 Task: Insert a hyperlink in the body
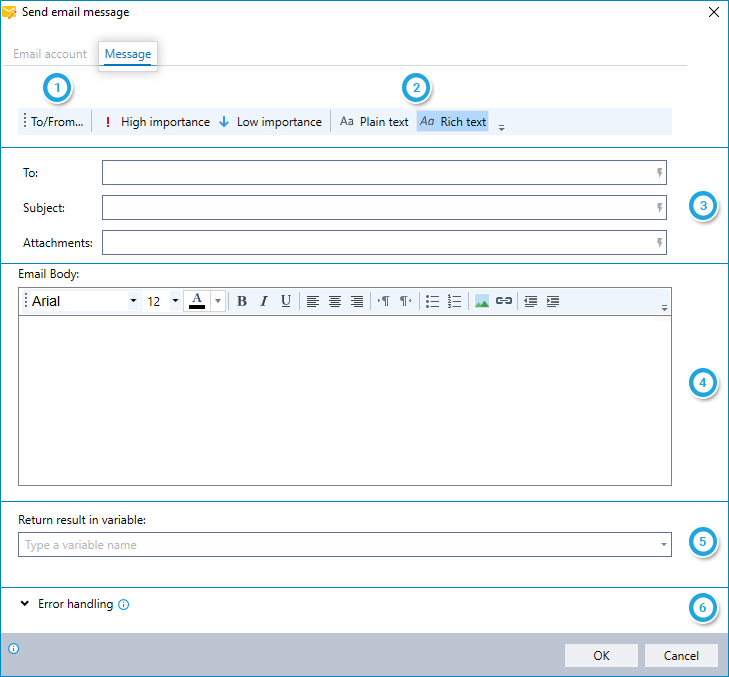click(x=504, y=301)
